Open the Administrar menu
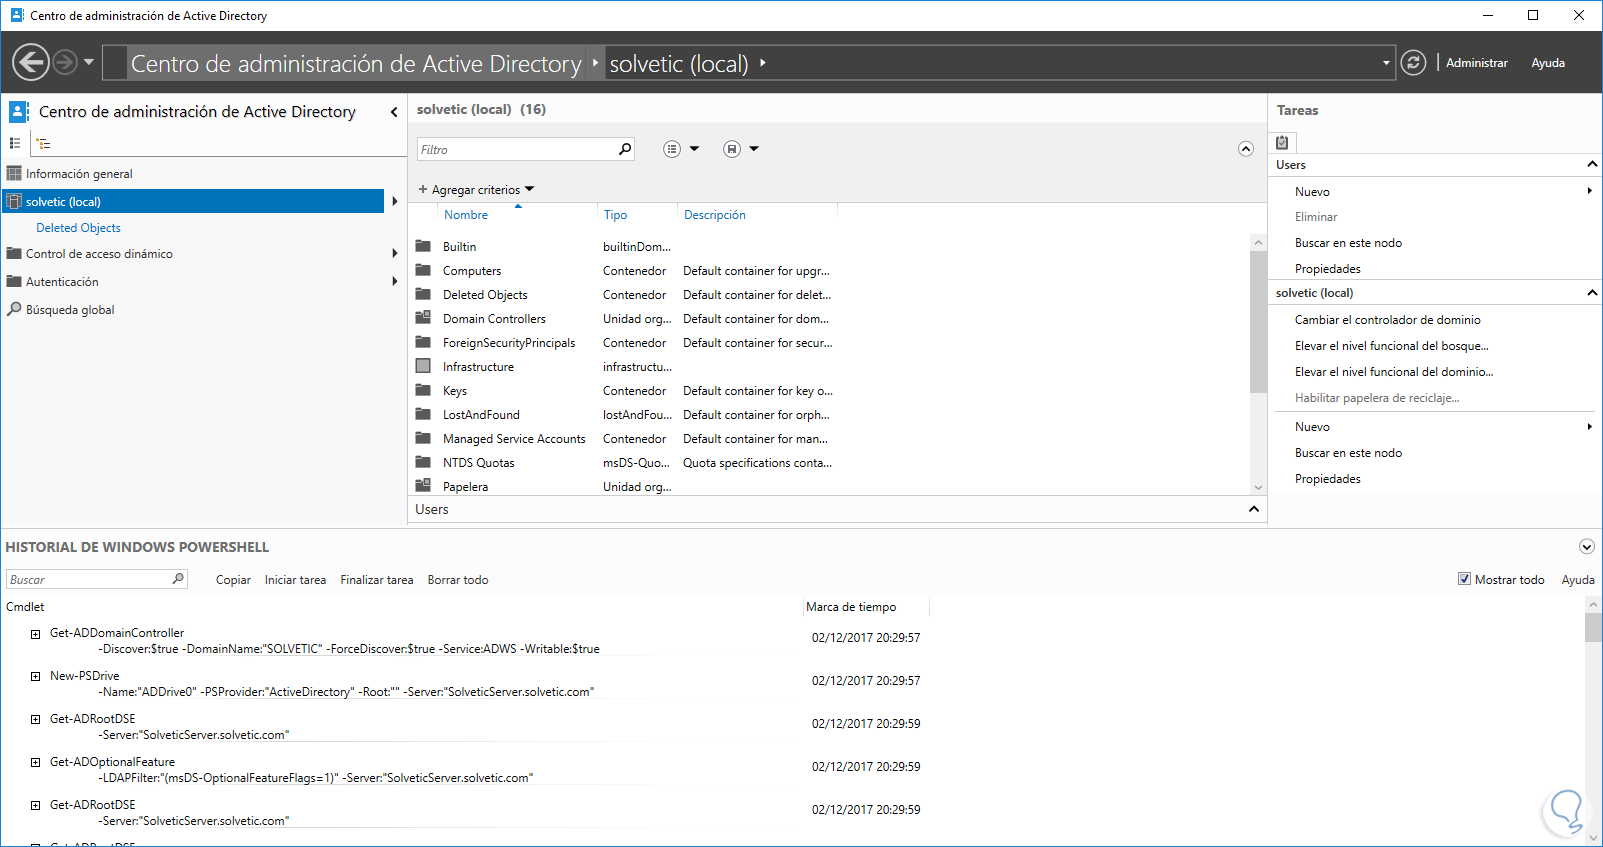1603x847 pixels. click(1476, 63)
